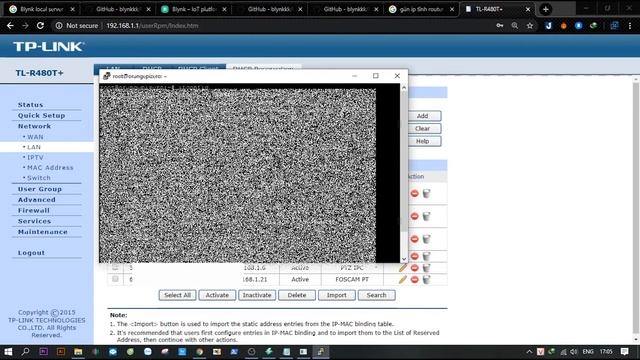This screenshot has height=360, width=640.
Task: Click the TP-LINK logo in header
Action: [x=49, y=47]
